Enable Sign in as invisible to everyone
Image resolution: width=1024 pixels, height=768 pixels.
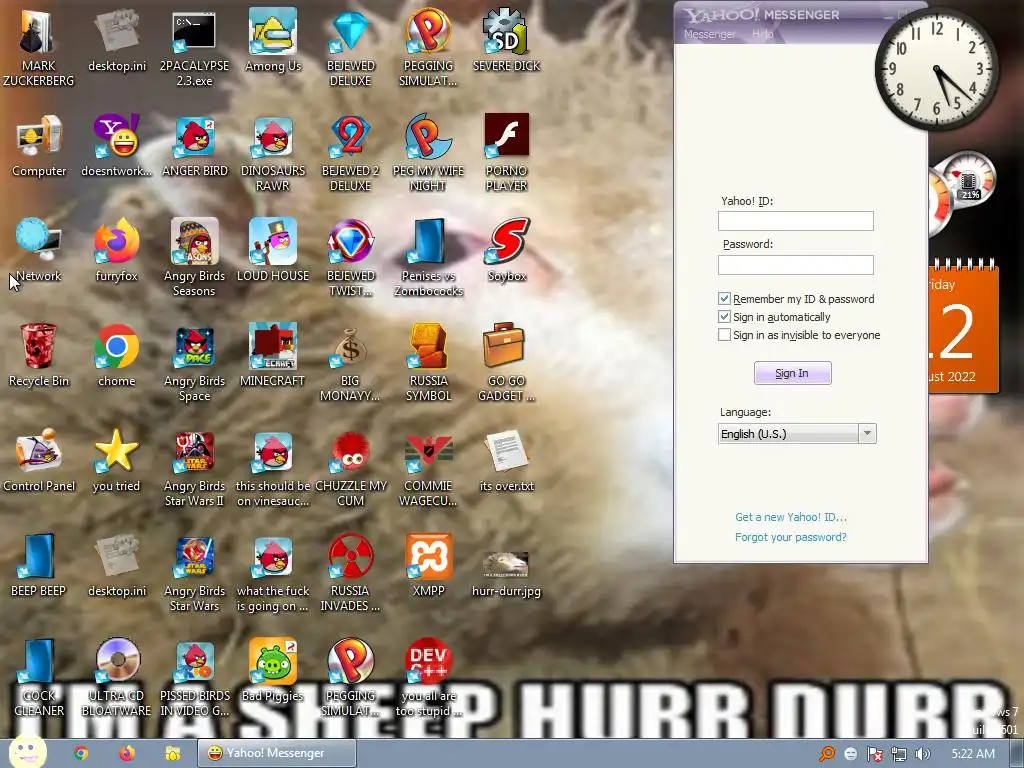tap(724, 335)
